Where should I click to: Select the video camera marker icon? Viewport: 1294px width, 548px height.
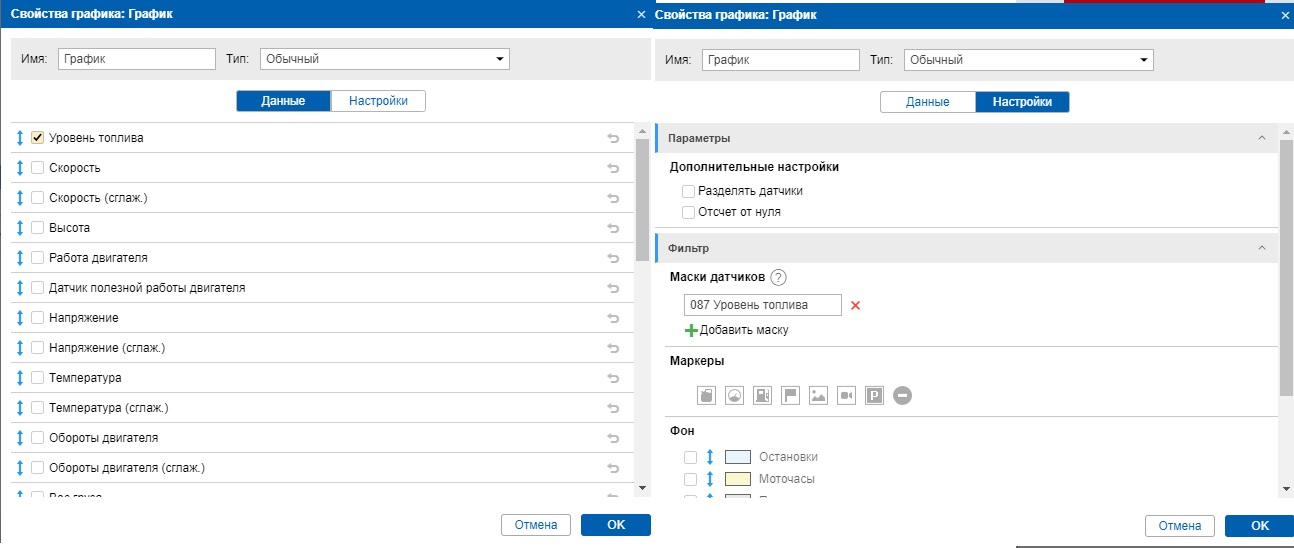pyautogui.click(x=846, y=396)
